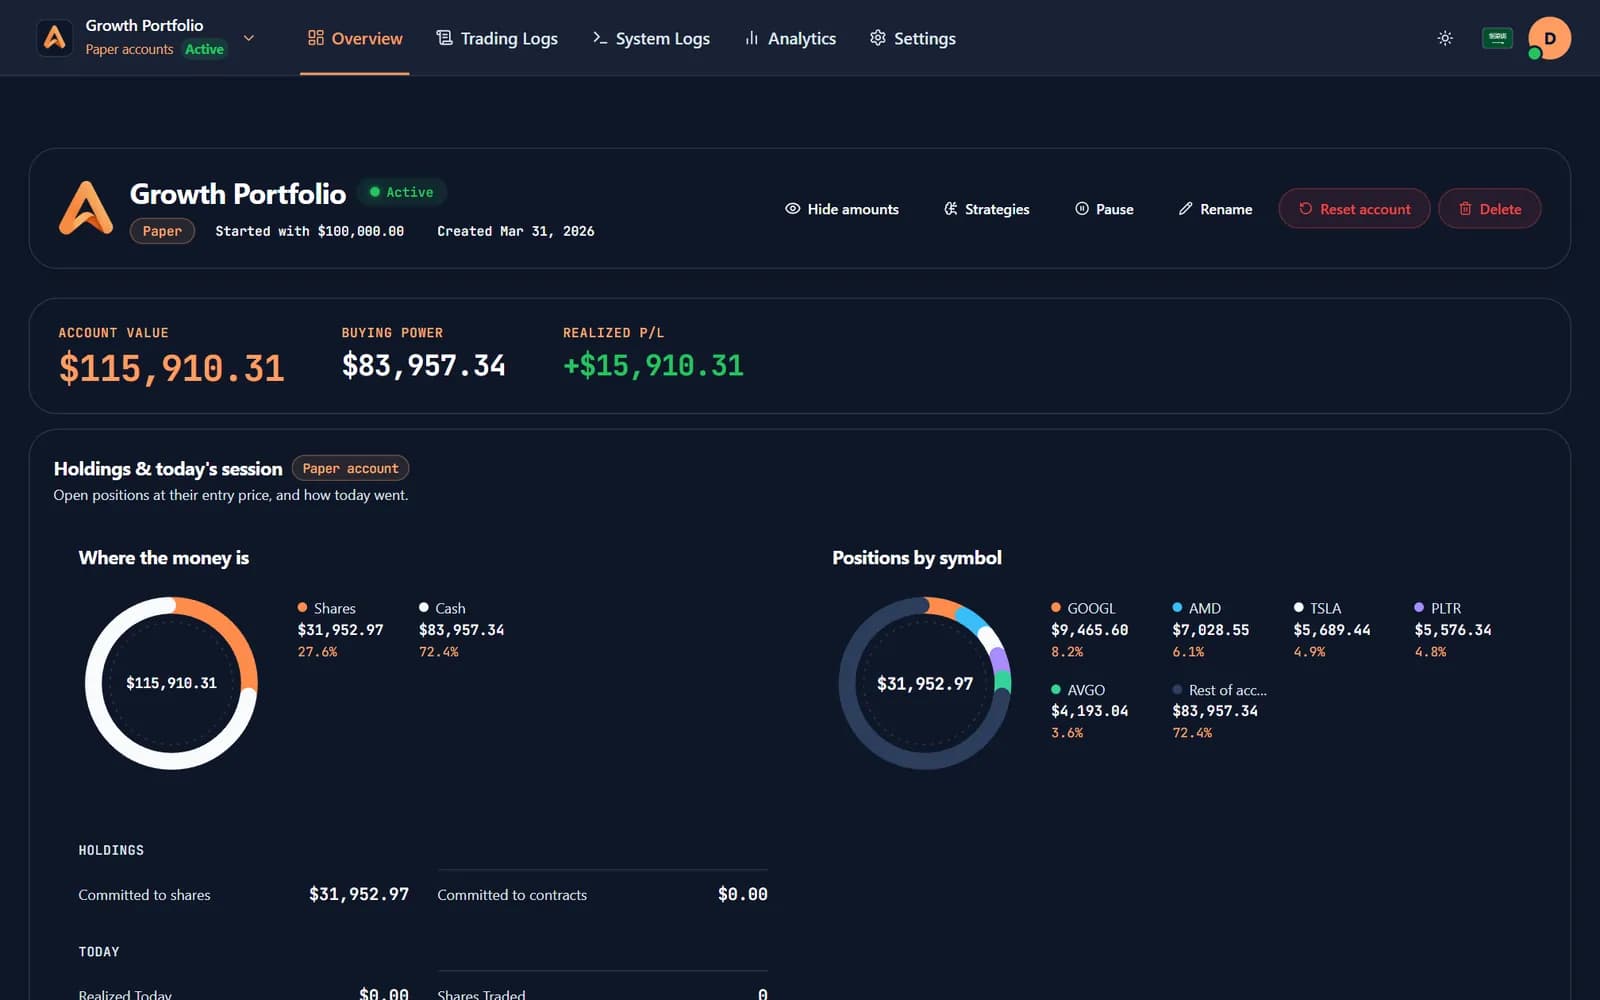Click the Committed to shares $31,952.97 value

point(359,894)
